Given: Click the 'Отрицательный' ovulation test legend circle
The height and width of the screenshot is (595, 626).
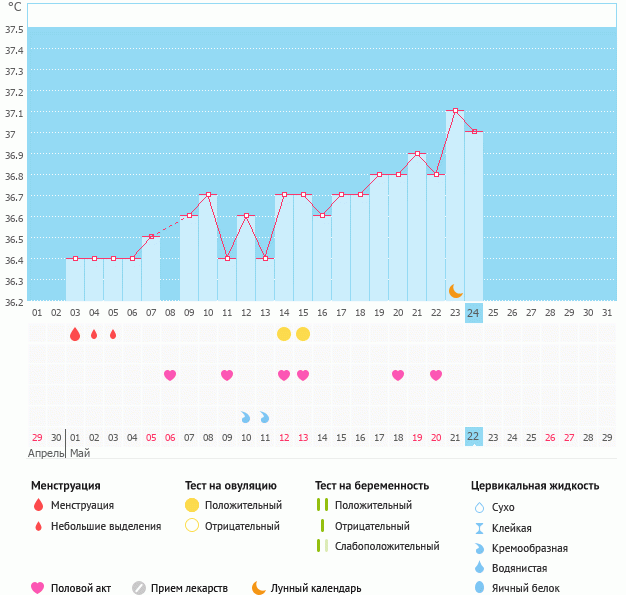Looking at the screenshot, I should coord(192,526).
